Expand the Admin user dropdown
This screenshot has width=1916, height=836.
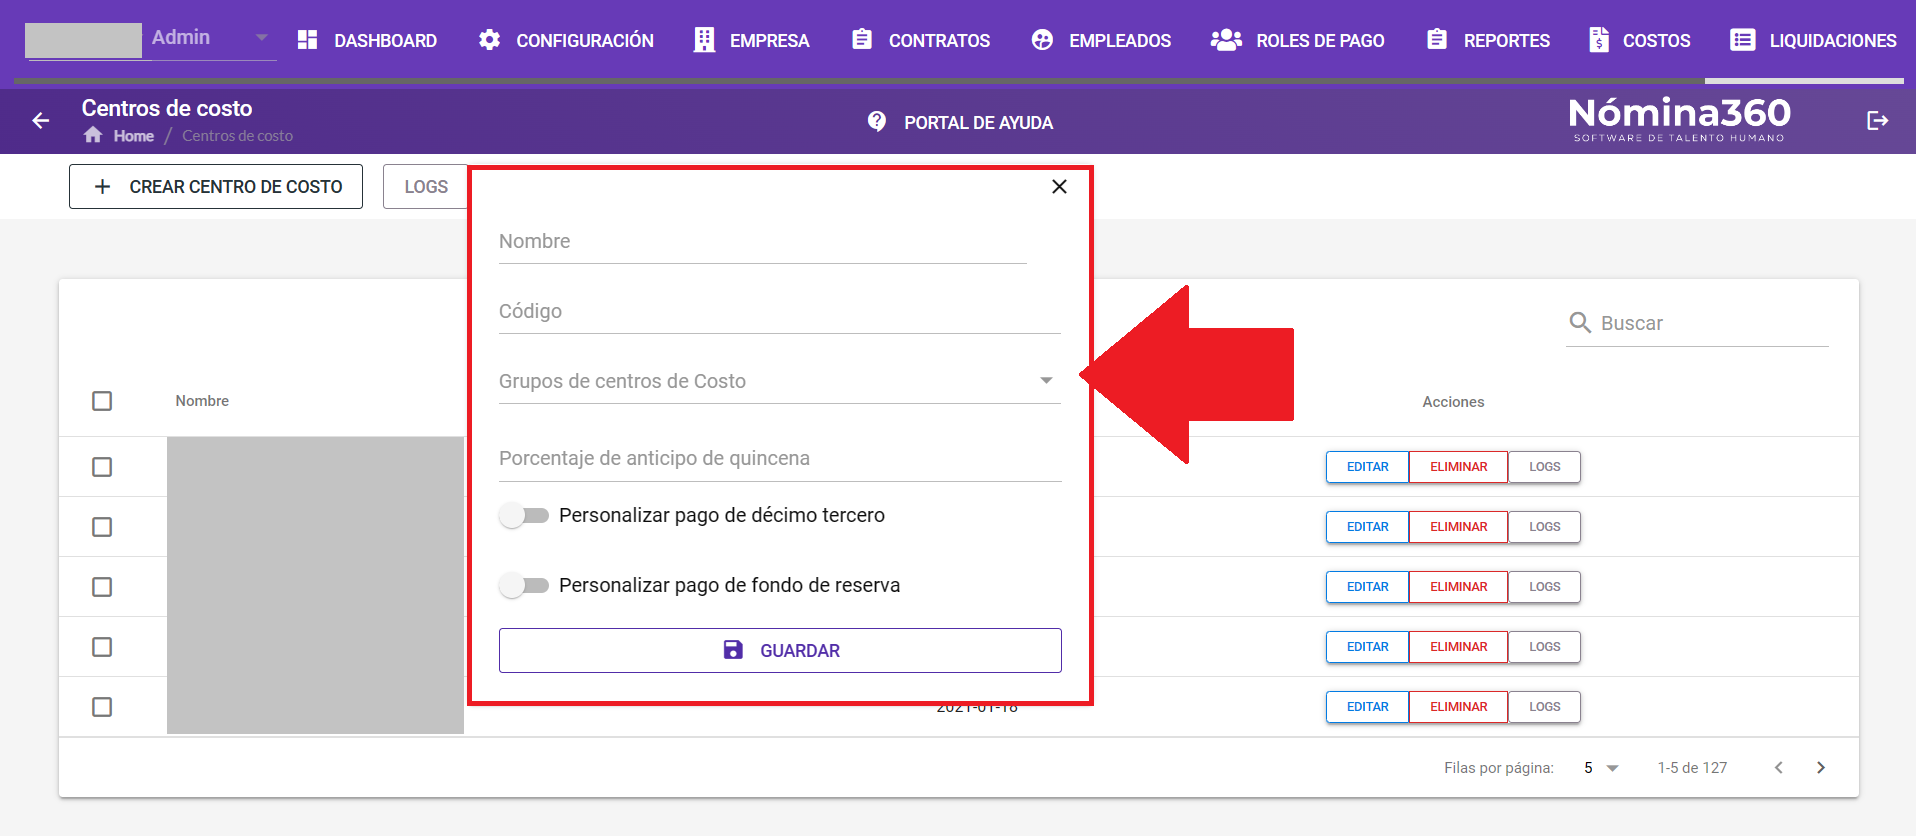[x=261, y=38]
